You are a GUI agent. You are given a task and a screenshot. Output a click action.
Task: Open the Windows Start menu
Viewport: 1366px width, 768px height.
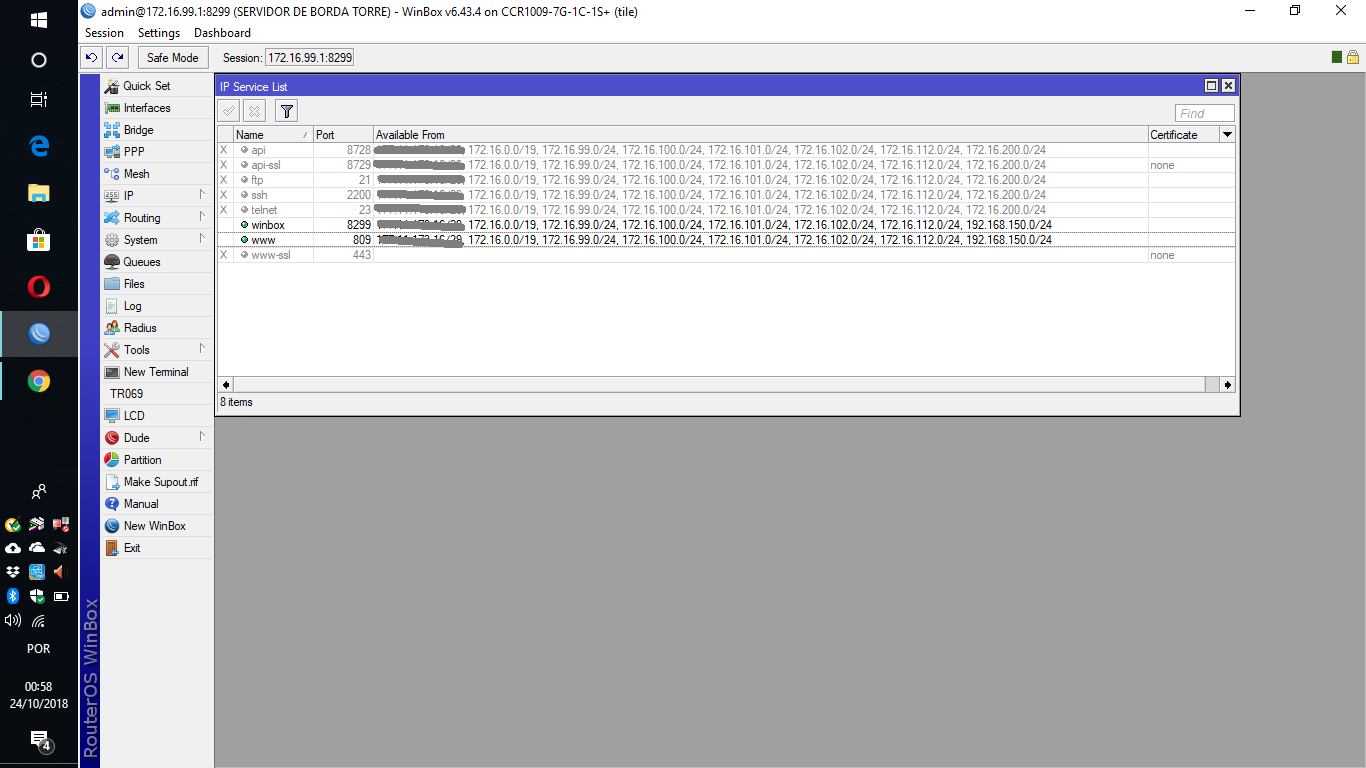[x=39, y=20]
